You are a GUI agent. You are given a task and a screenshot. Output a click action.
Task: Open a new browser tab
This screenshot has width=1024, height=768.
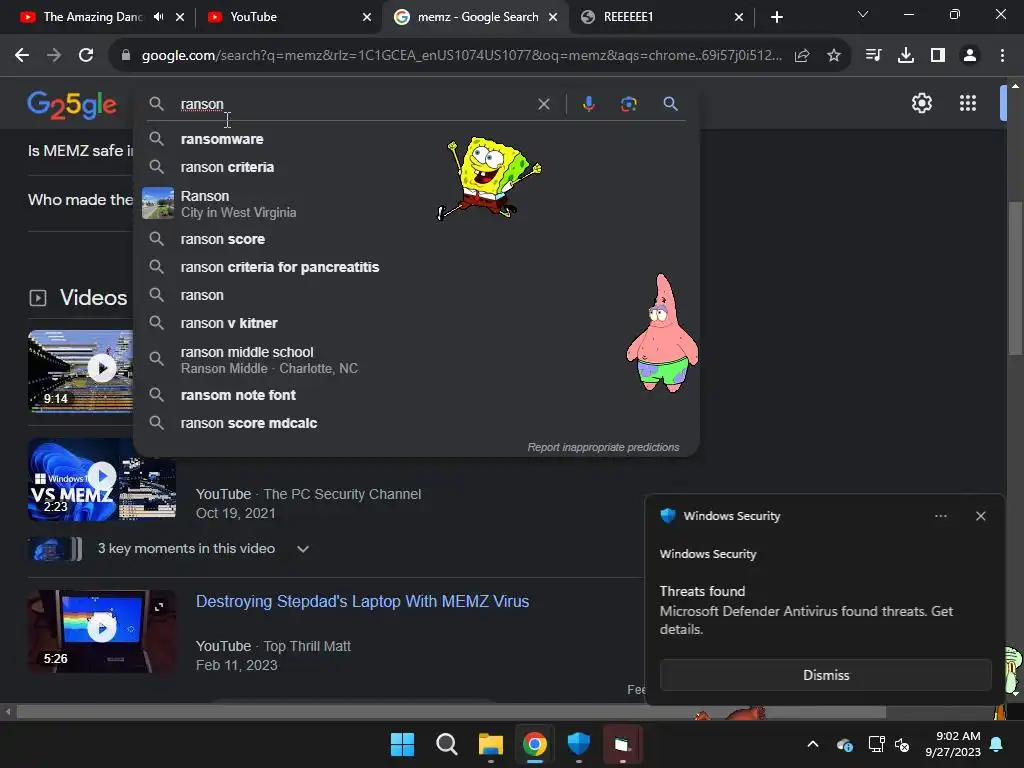tap(776, 17)
